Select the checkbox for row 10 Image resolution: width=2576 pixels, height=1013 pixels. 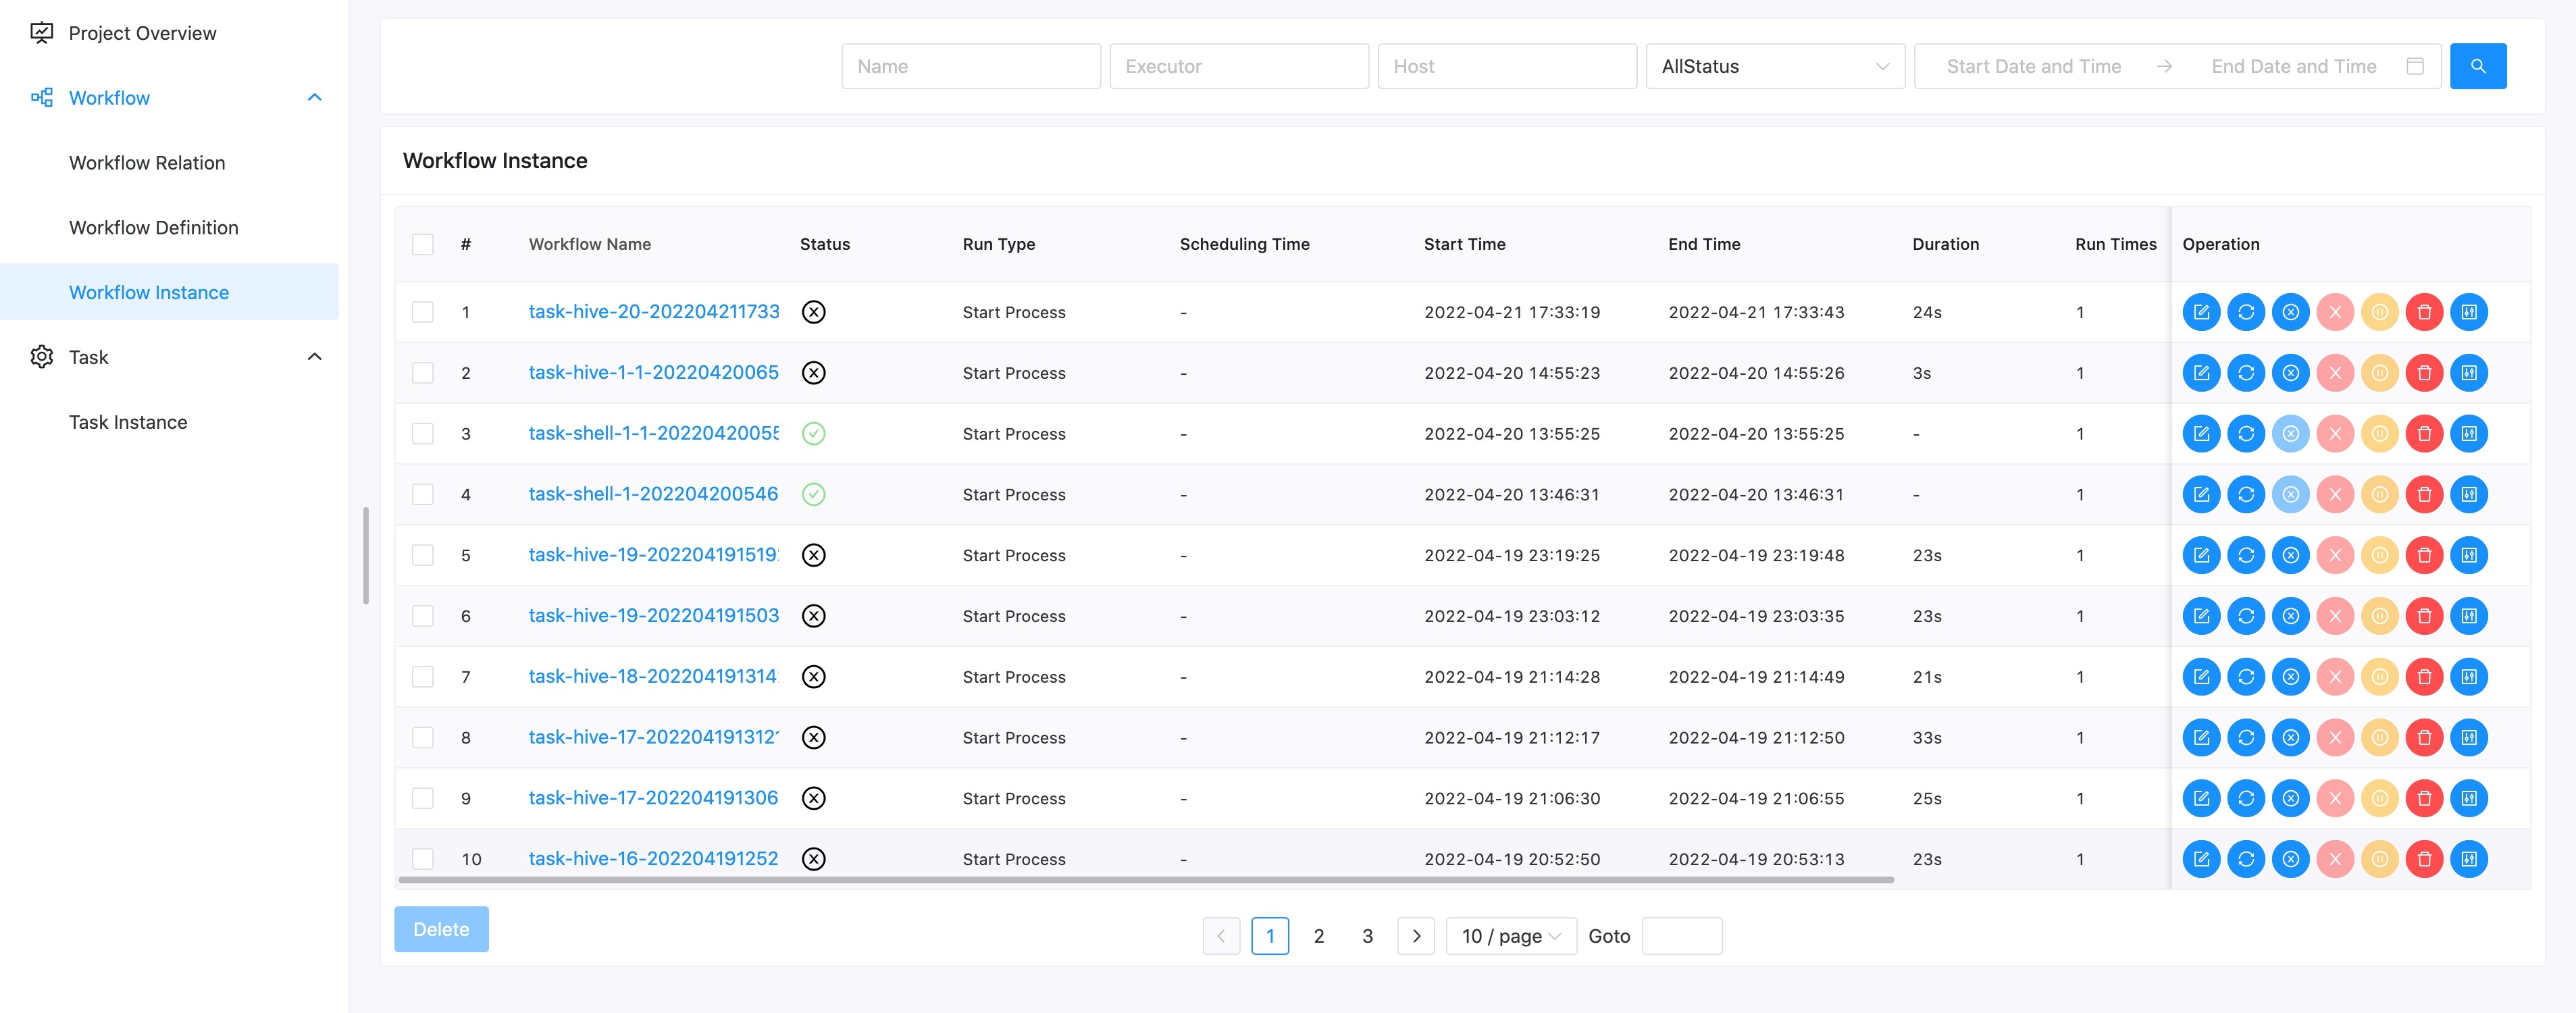(423, 859)
